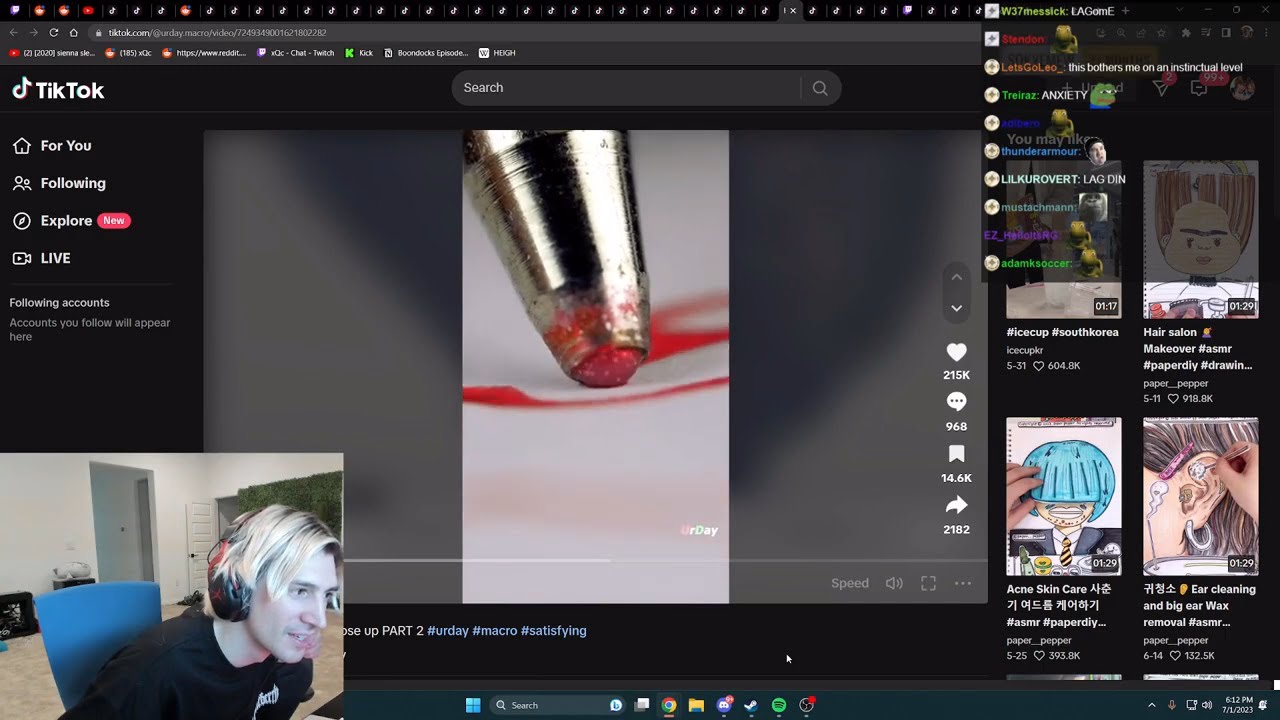Click the browser home icon

tap(74, 33)
